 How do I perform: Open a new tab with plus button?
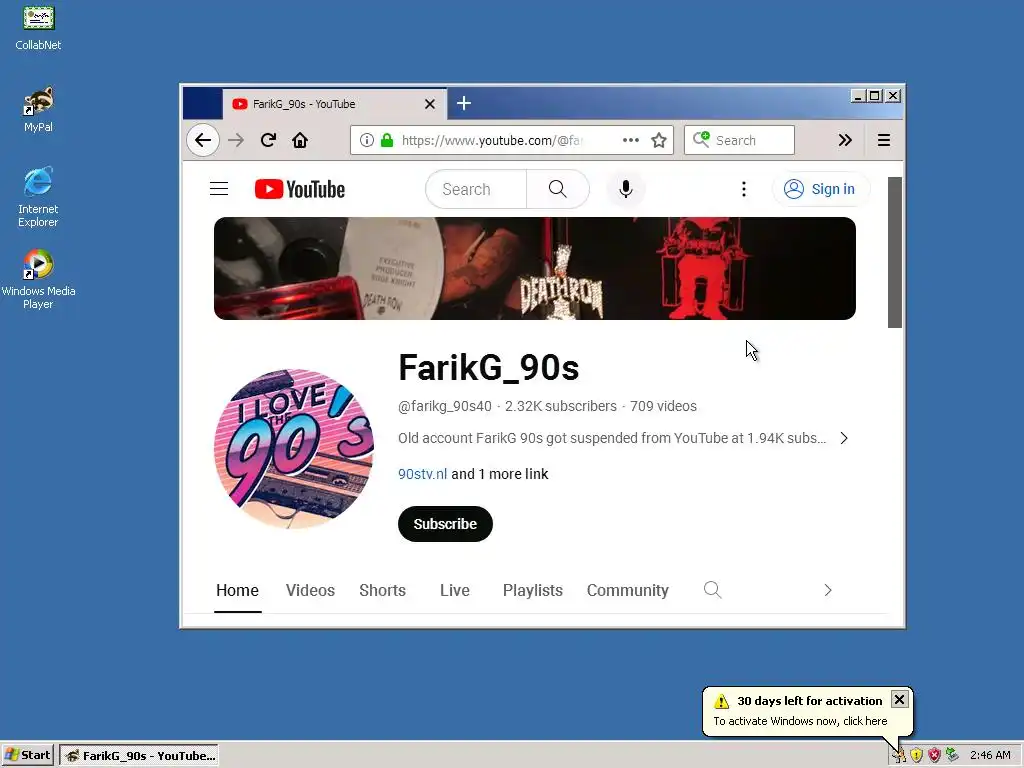[x=464, y=103]
